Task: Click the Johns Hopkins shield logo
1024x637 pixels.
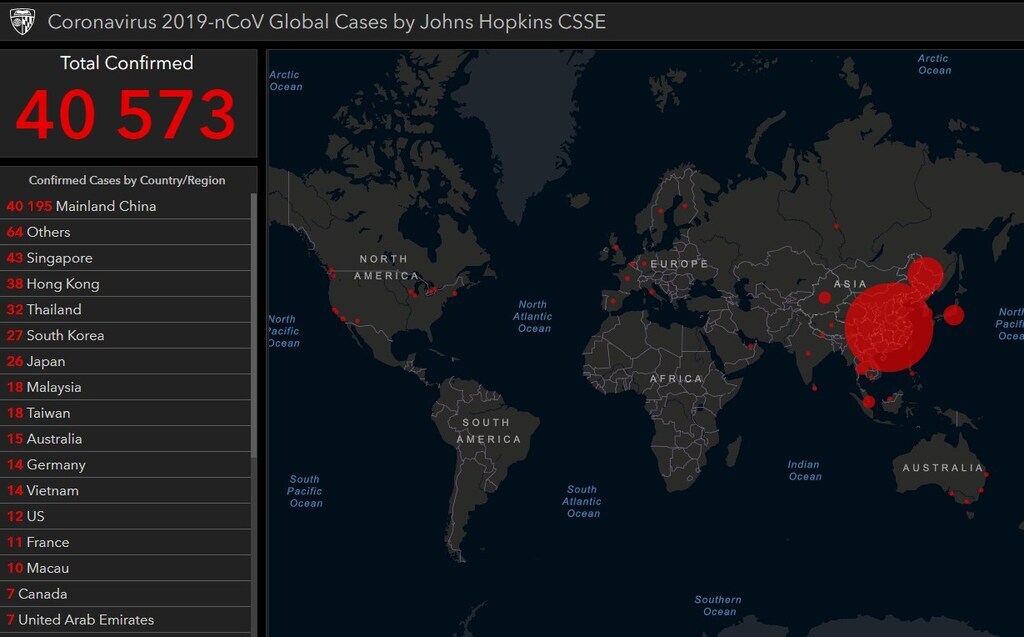Action: click(x=22, y=21)
